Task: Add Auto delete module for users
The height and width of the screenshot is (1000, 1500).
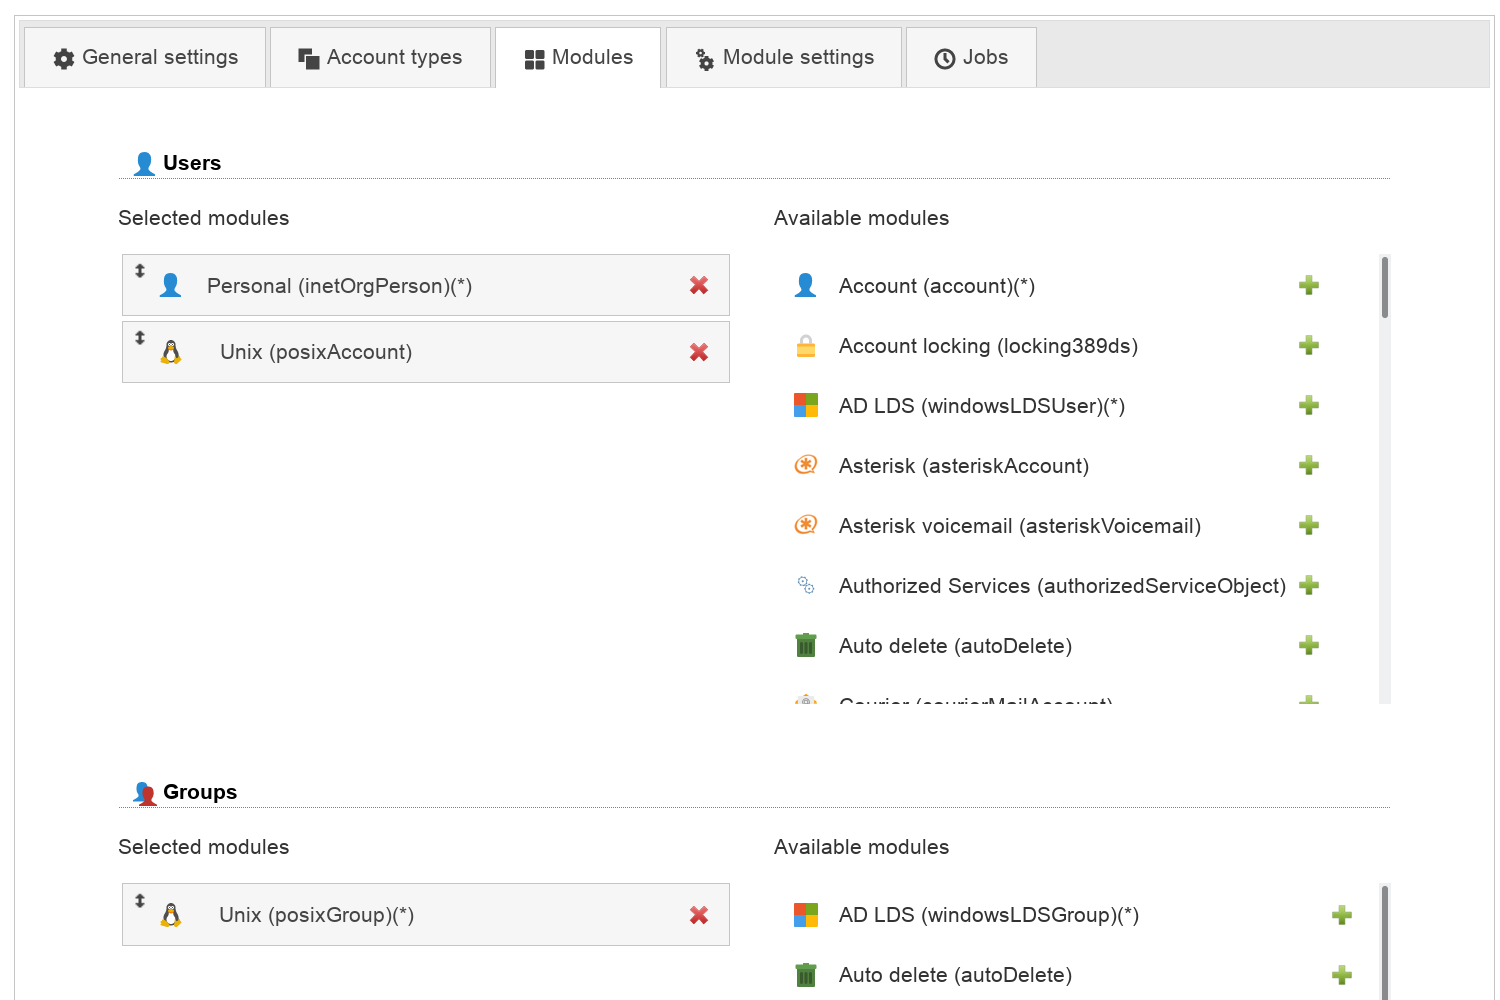Action: (1309, 645)
